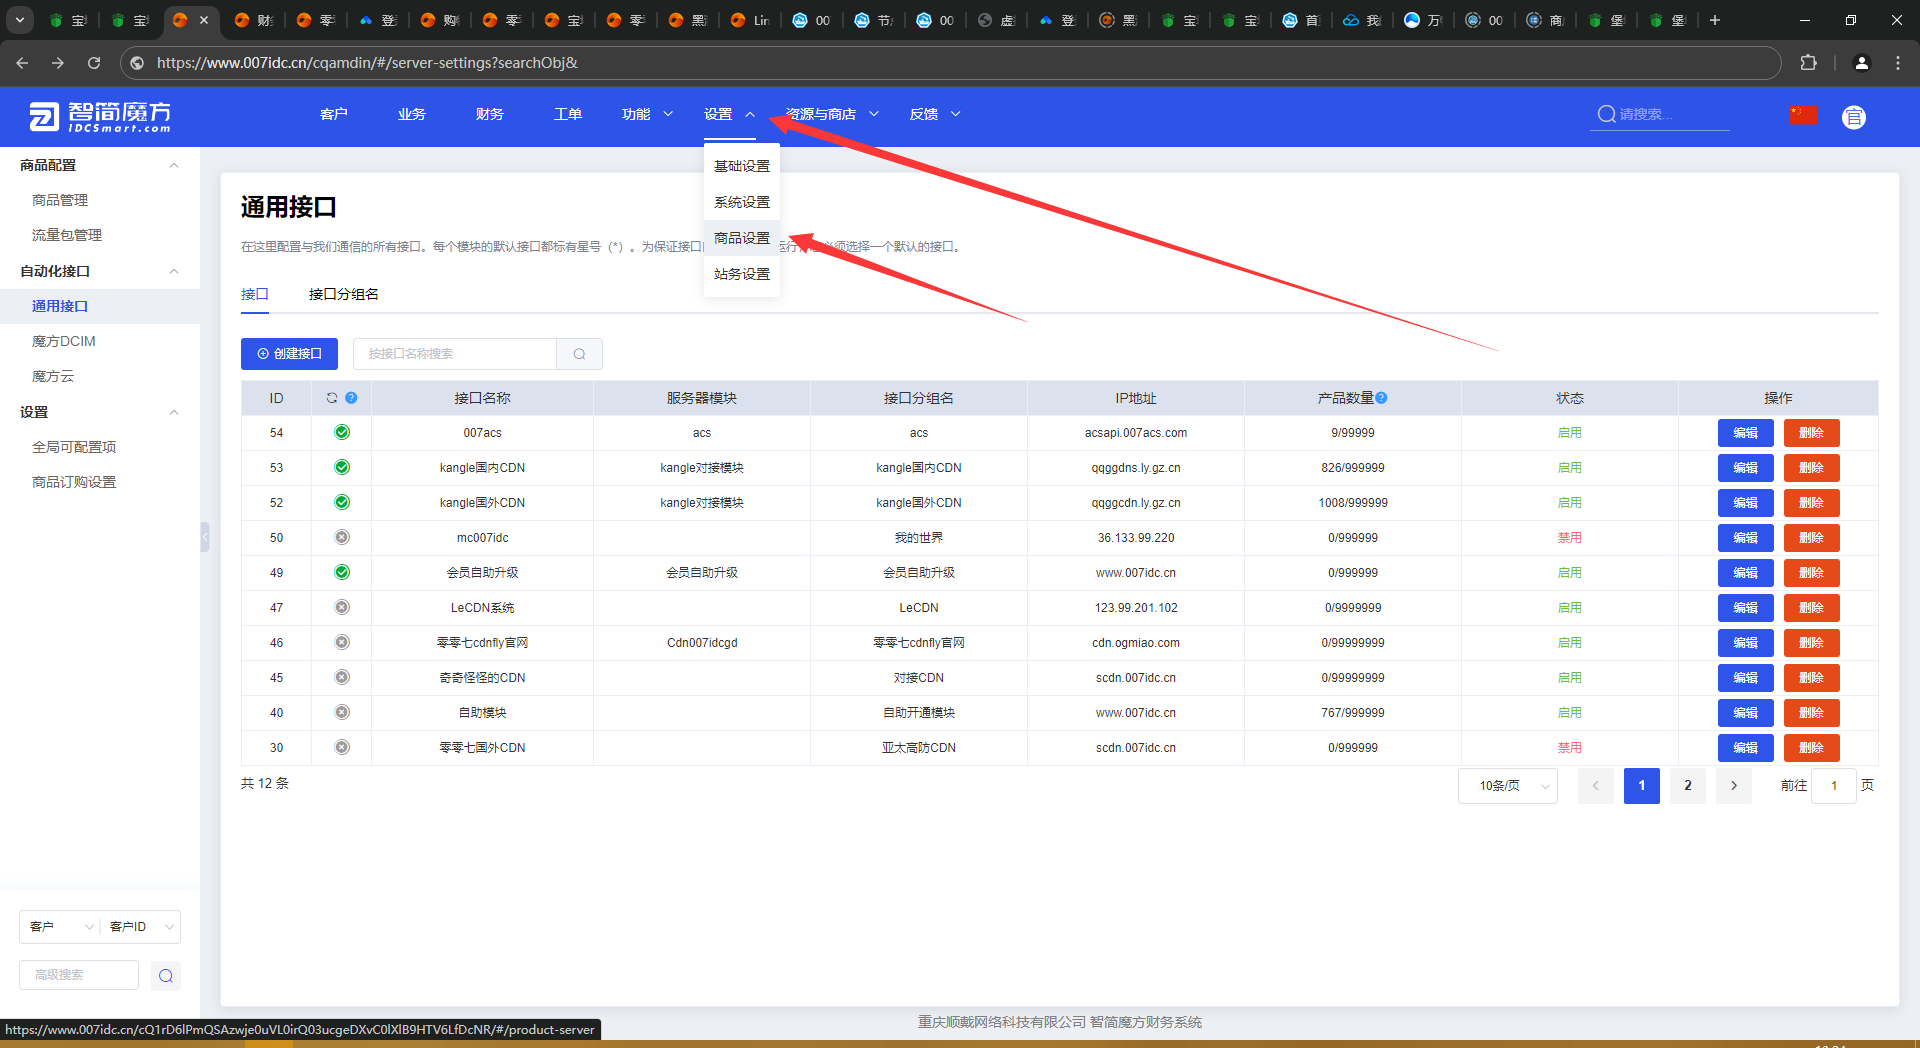Select 系统设置 from the dropdown menu
The width and height of the screenshot is (1920, 1048).
742,202
